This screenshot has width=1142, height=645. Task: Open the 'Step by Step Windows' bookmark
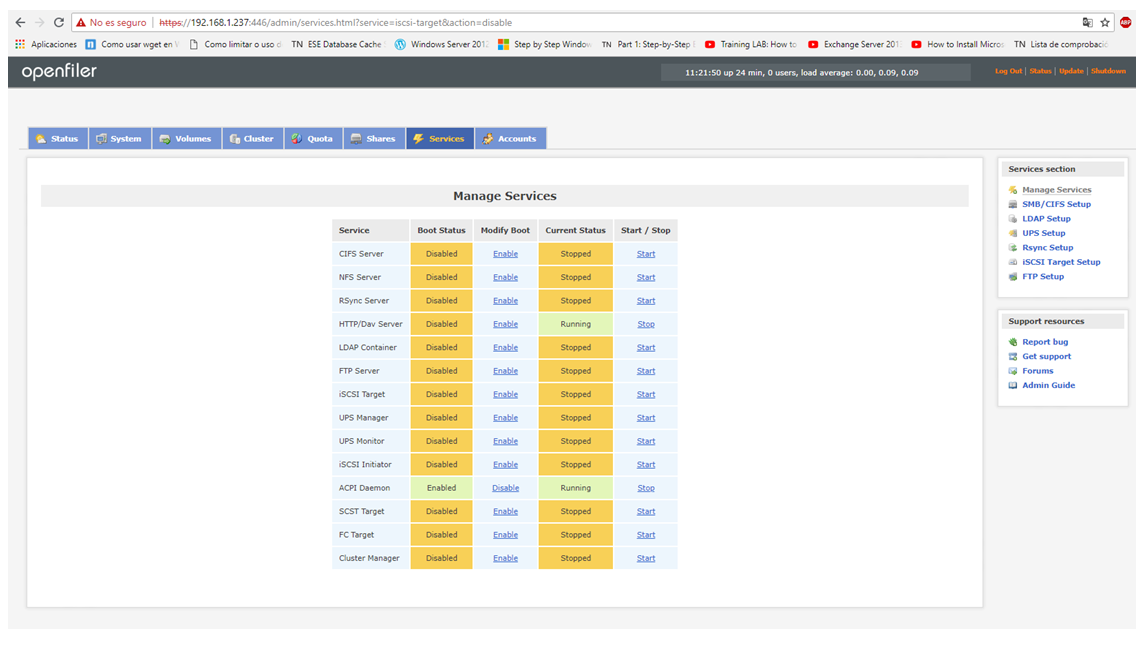[545, 44]
